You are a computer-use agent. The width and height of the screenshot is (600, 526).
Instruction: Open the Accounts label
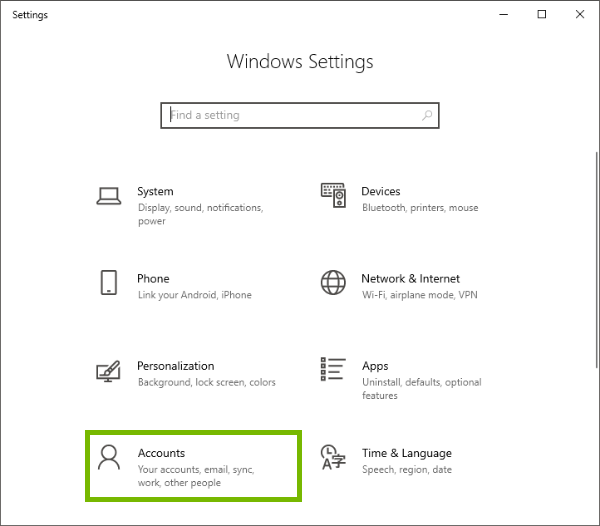tap(161, 453)
